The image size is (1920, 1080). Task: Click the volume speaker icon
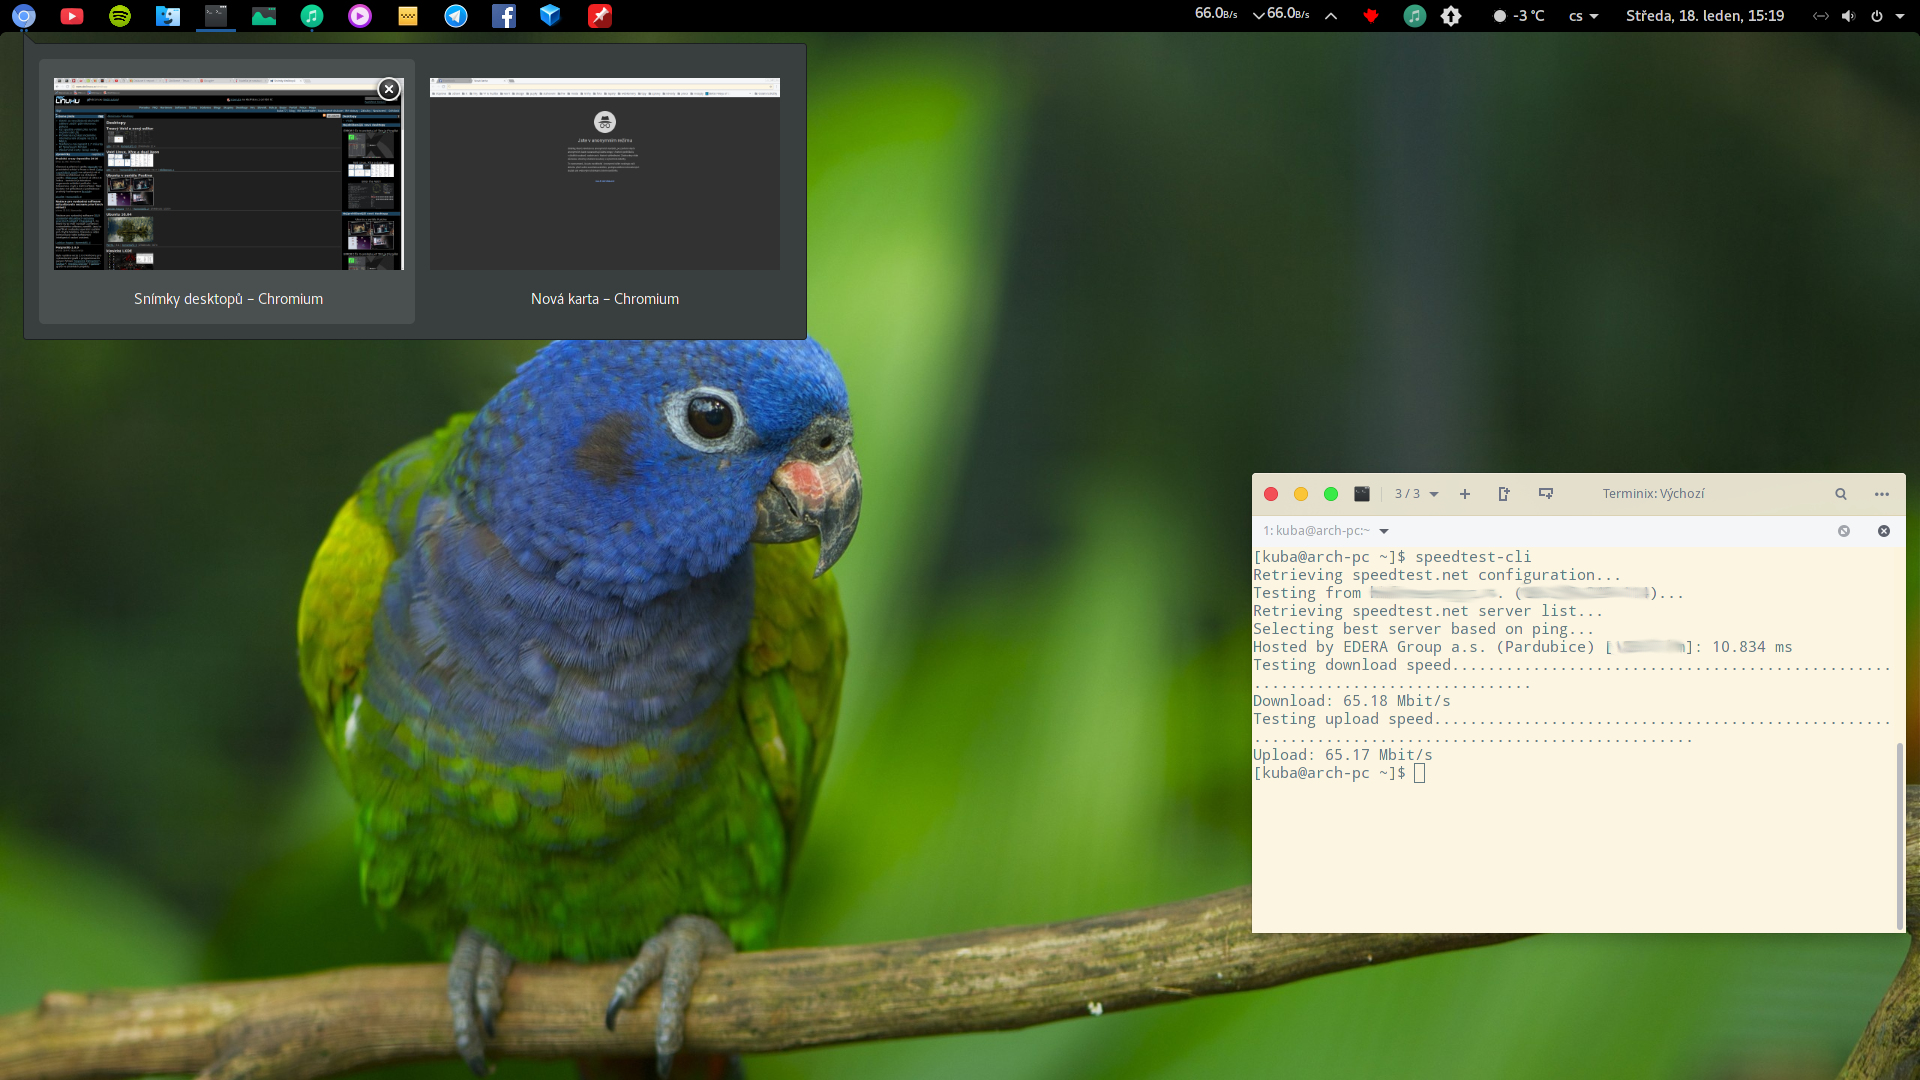[x=1848, y=16]
